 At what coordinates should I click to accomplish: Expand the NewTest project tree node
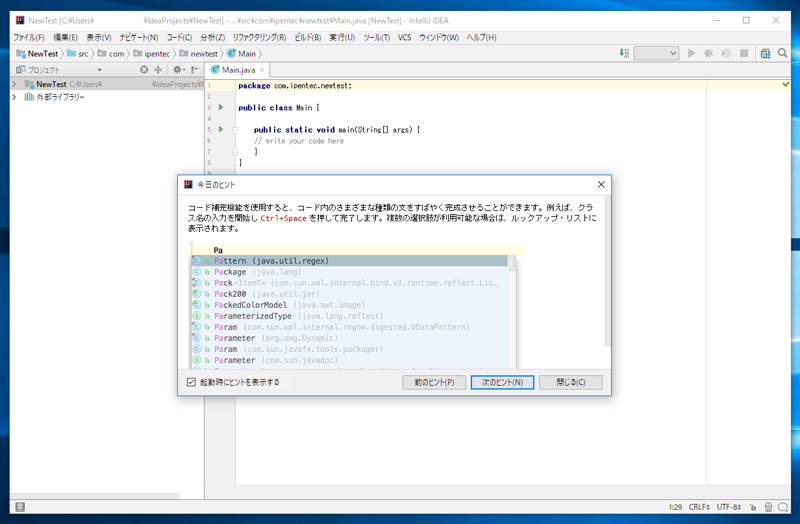point(14,84)
